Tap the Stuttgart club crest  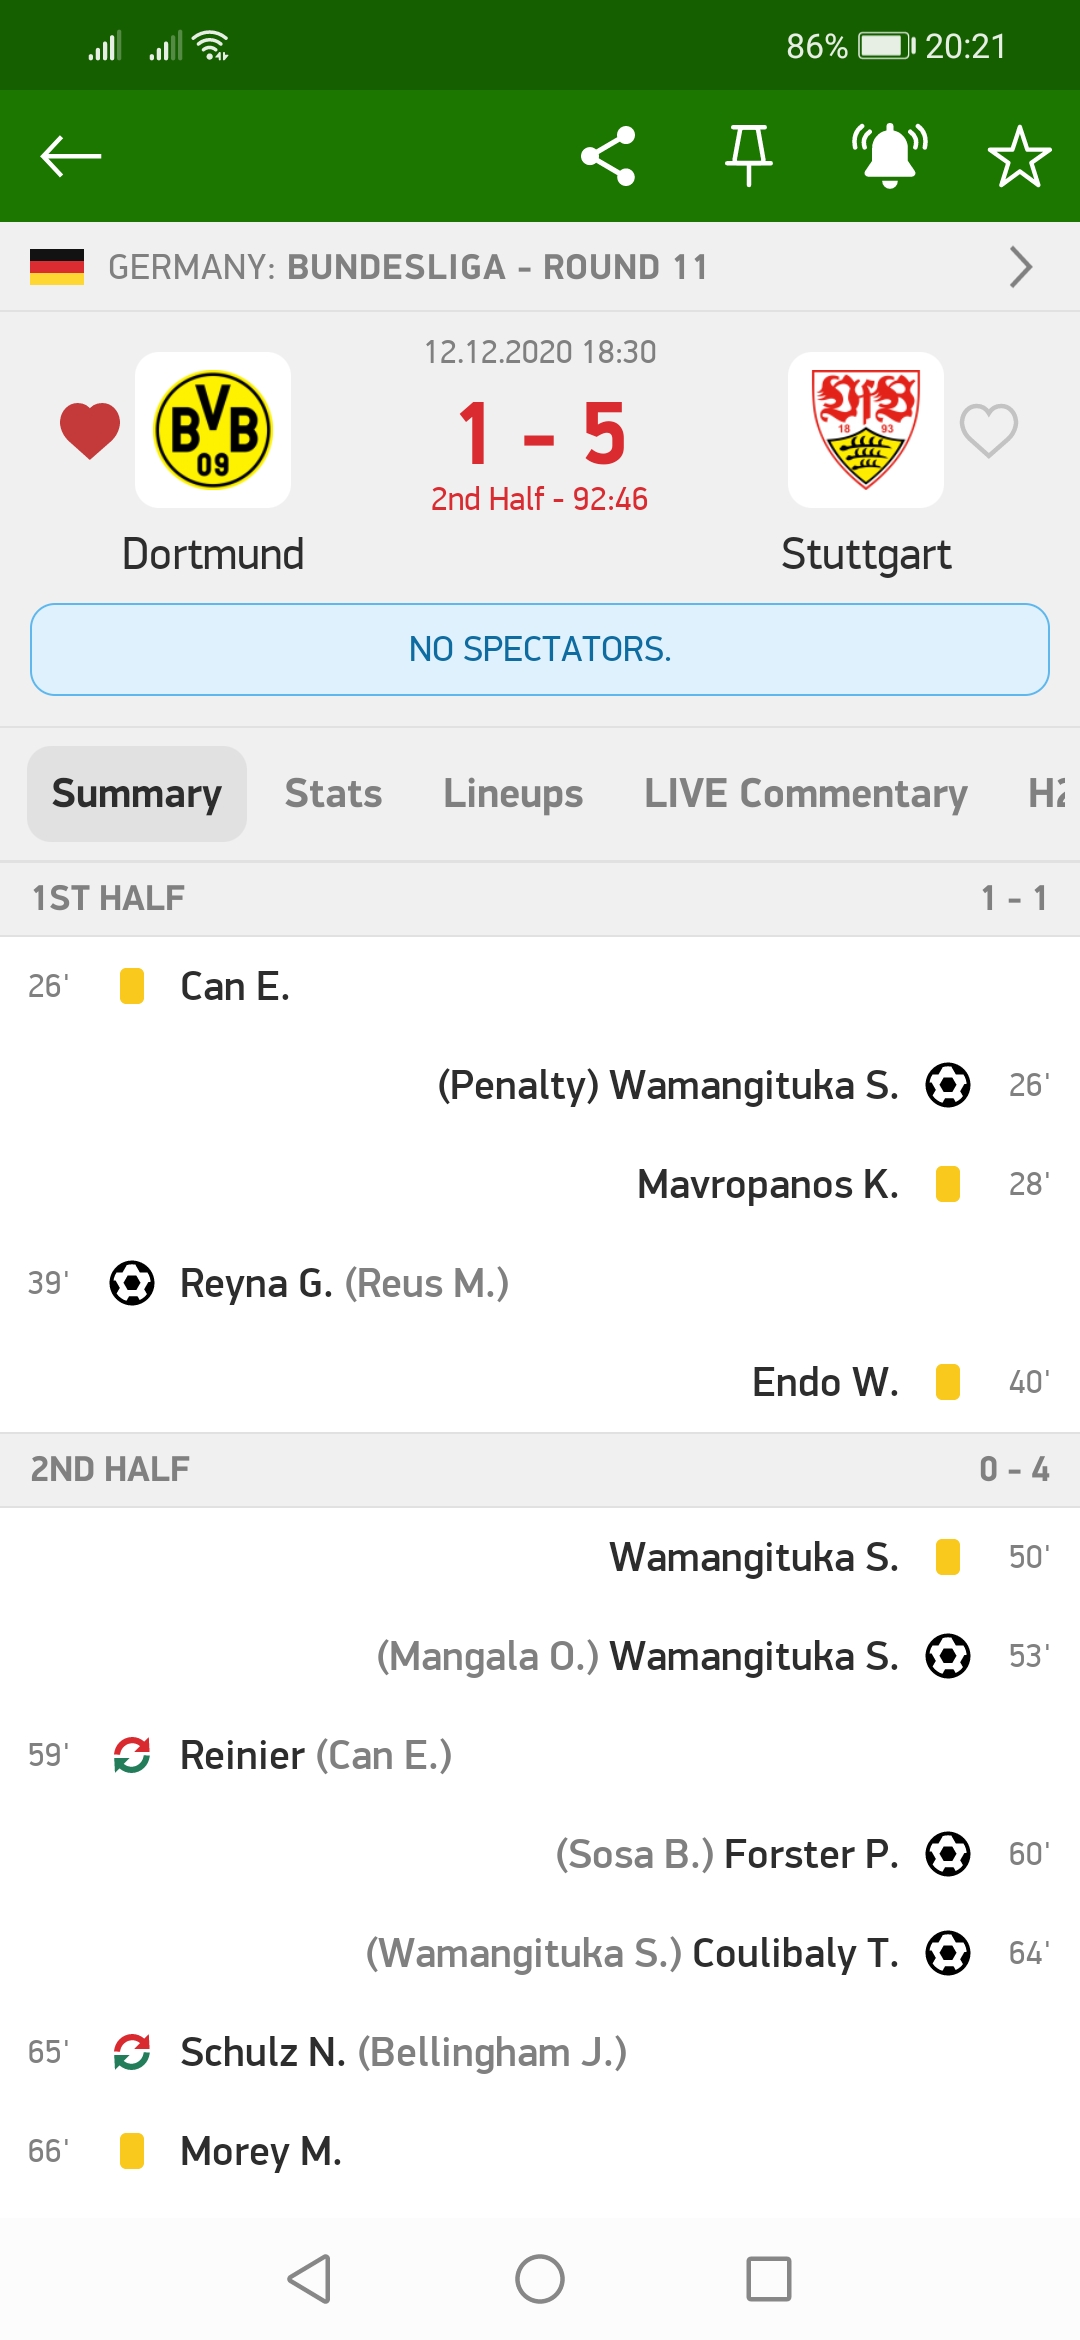click(x=866, y=429)
